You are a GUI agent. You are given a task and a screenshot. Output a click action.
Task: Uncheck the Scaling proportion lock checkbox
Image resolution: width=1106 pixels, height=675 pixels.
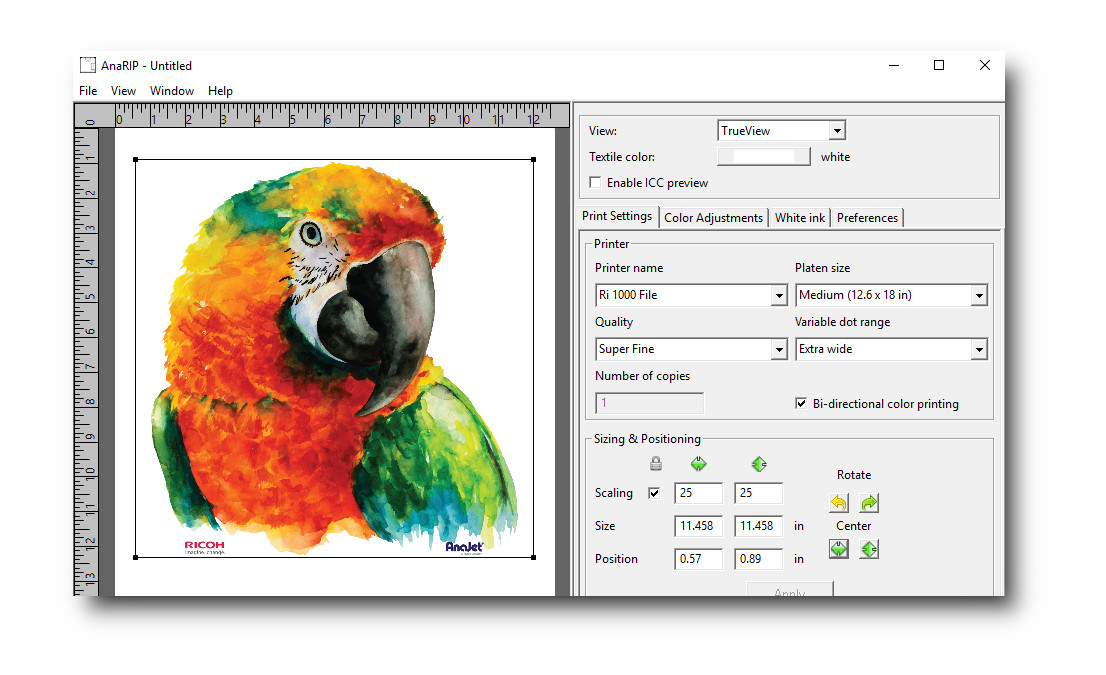[x=654, y=493]
